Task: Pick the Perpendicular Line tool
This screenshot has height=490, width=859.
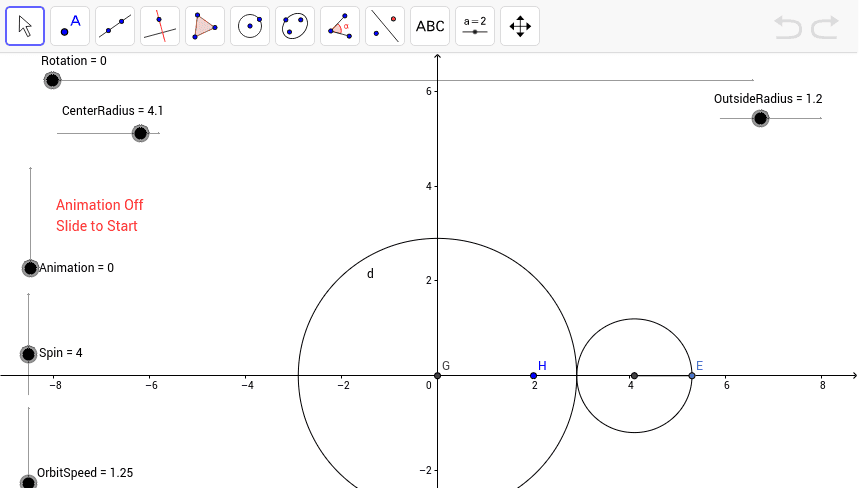Action: coord(159,26)
